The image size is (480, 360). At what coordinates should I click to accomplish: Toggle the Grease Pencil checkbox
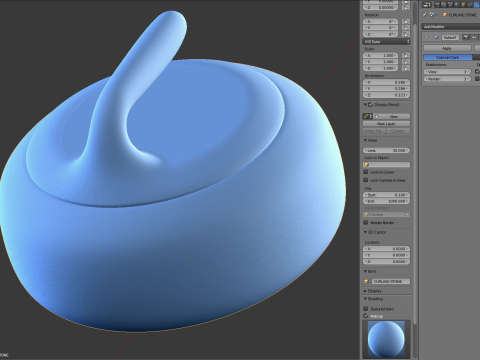370,105
